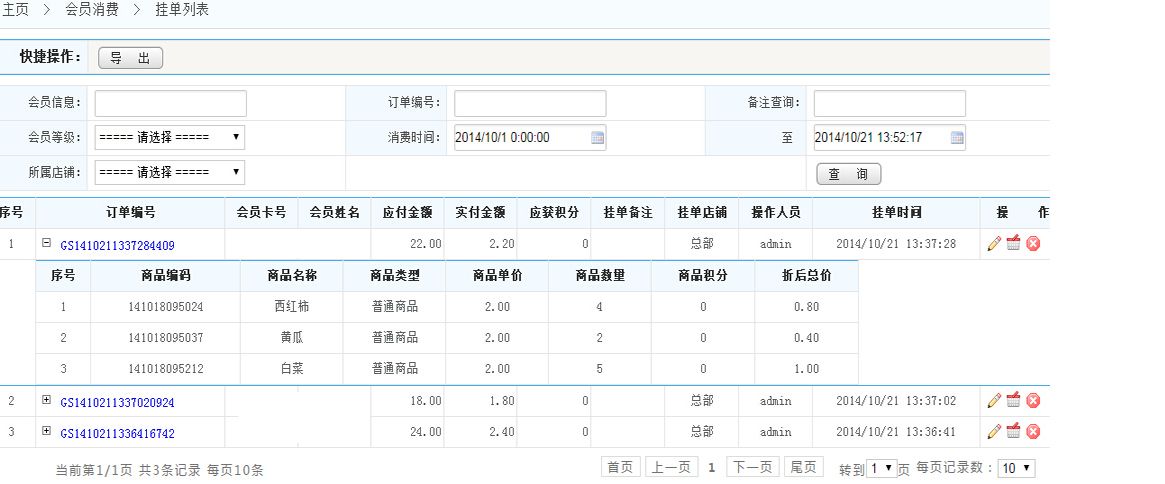Open the 每页记录数 dropdown
The width and height of the screenshot is (1165, 484).
point(1017,468)
